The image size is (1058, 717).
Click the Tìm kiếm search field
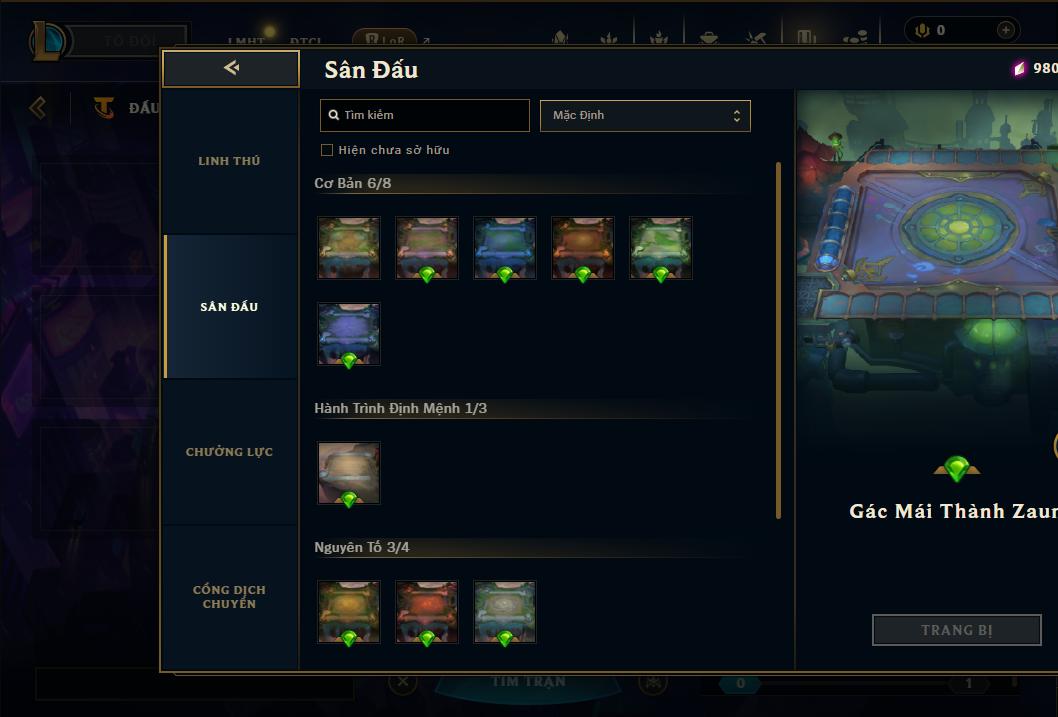tap(424, 115)
